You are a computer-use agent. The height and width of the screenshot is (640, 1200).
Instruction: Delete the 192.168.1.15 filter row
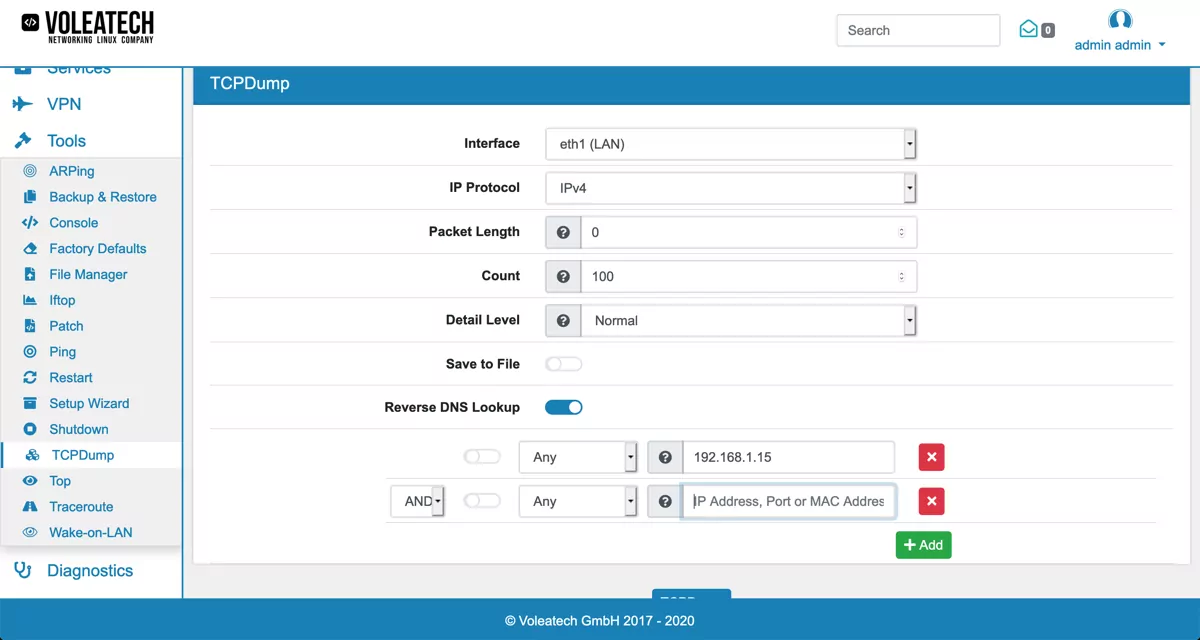tap(931, 457)
